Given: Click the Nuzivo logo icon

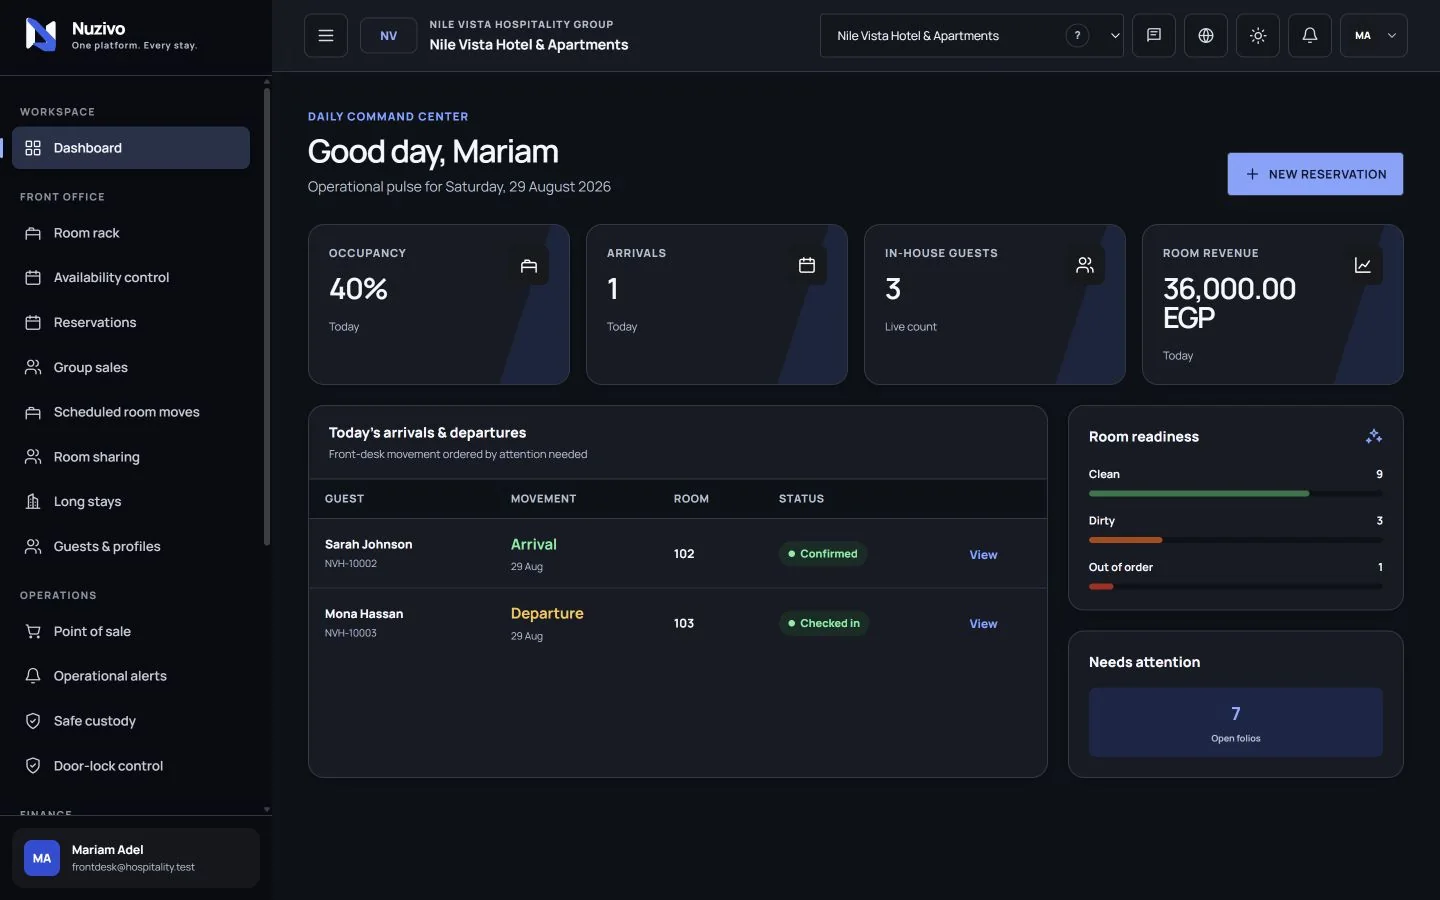Looking at the screenshot, I should click(x=40, y=35).
